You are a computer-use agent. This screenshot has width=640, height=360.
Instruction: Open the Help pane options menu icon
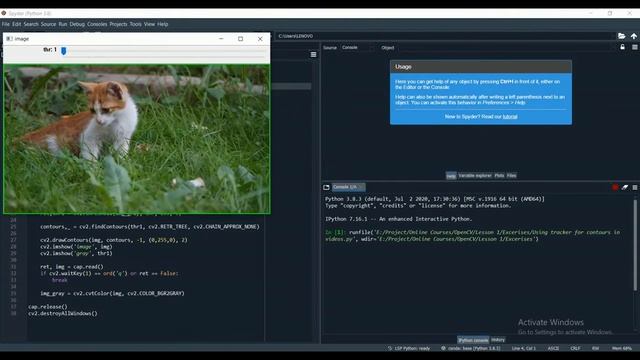635,47
